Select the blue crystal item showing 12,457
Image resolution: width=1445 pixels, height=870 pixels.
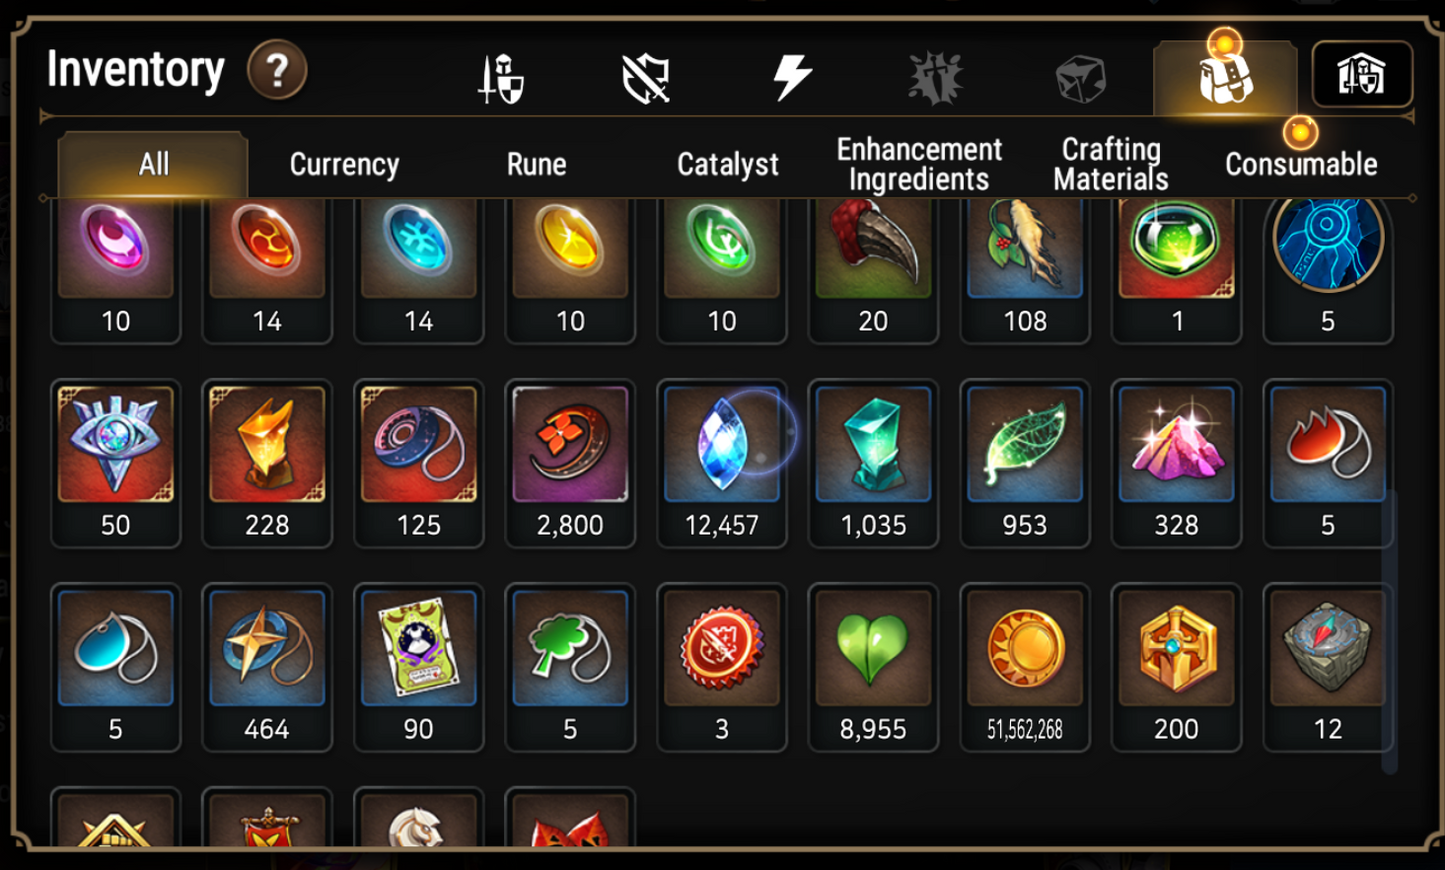(x=722, y=463)
